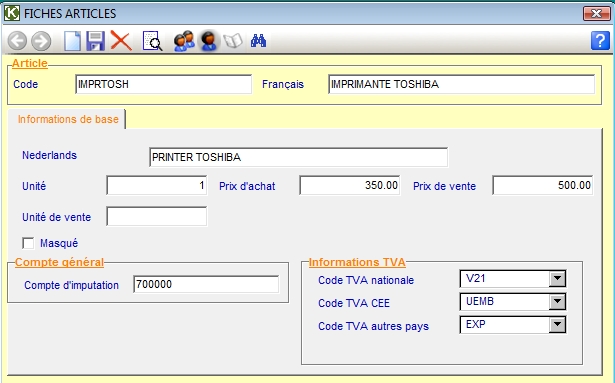
Task: Tick the Masqué checkbox
Action: click(x=28, y=243)
